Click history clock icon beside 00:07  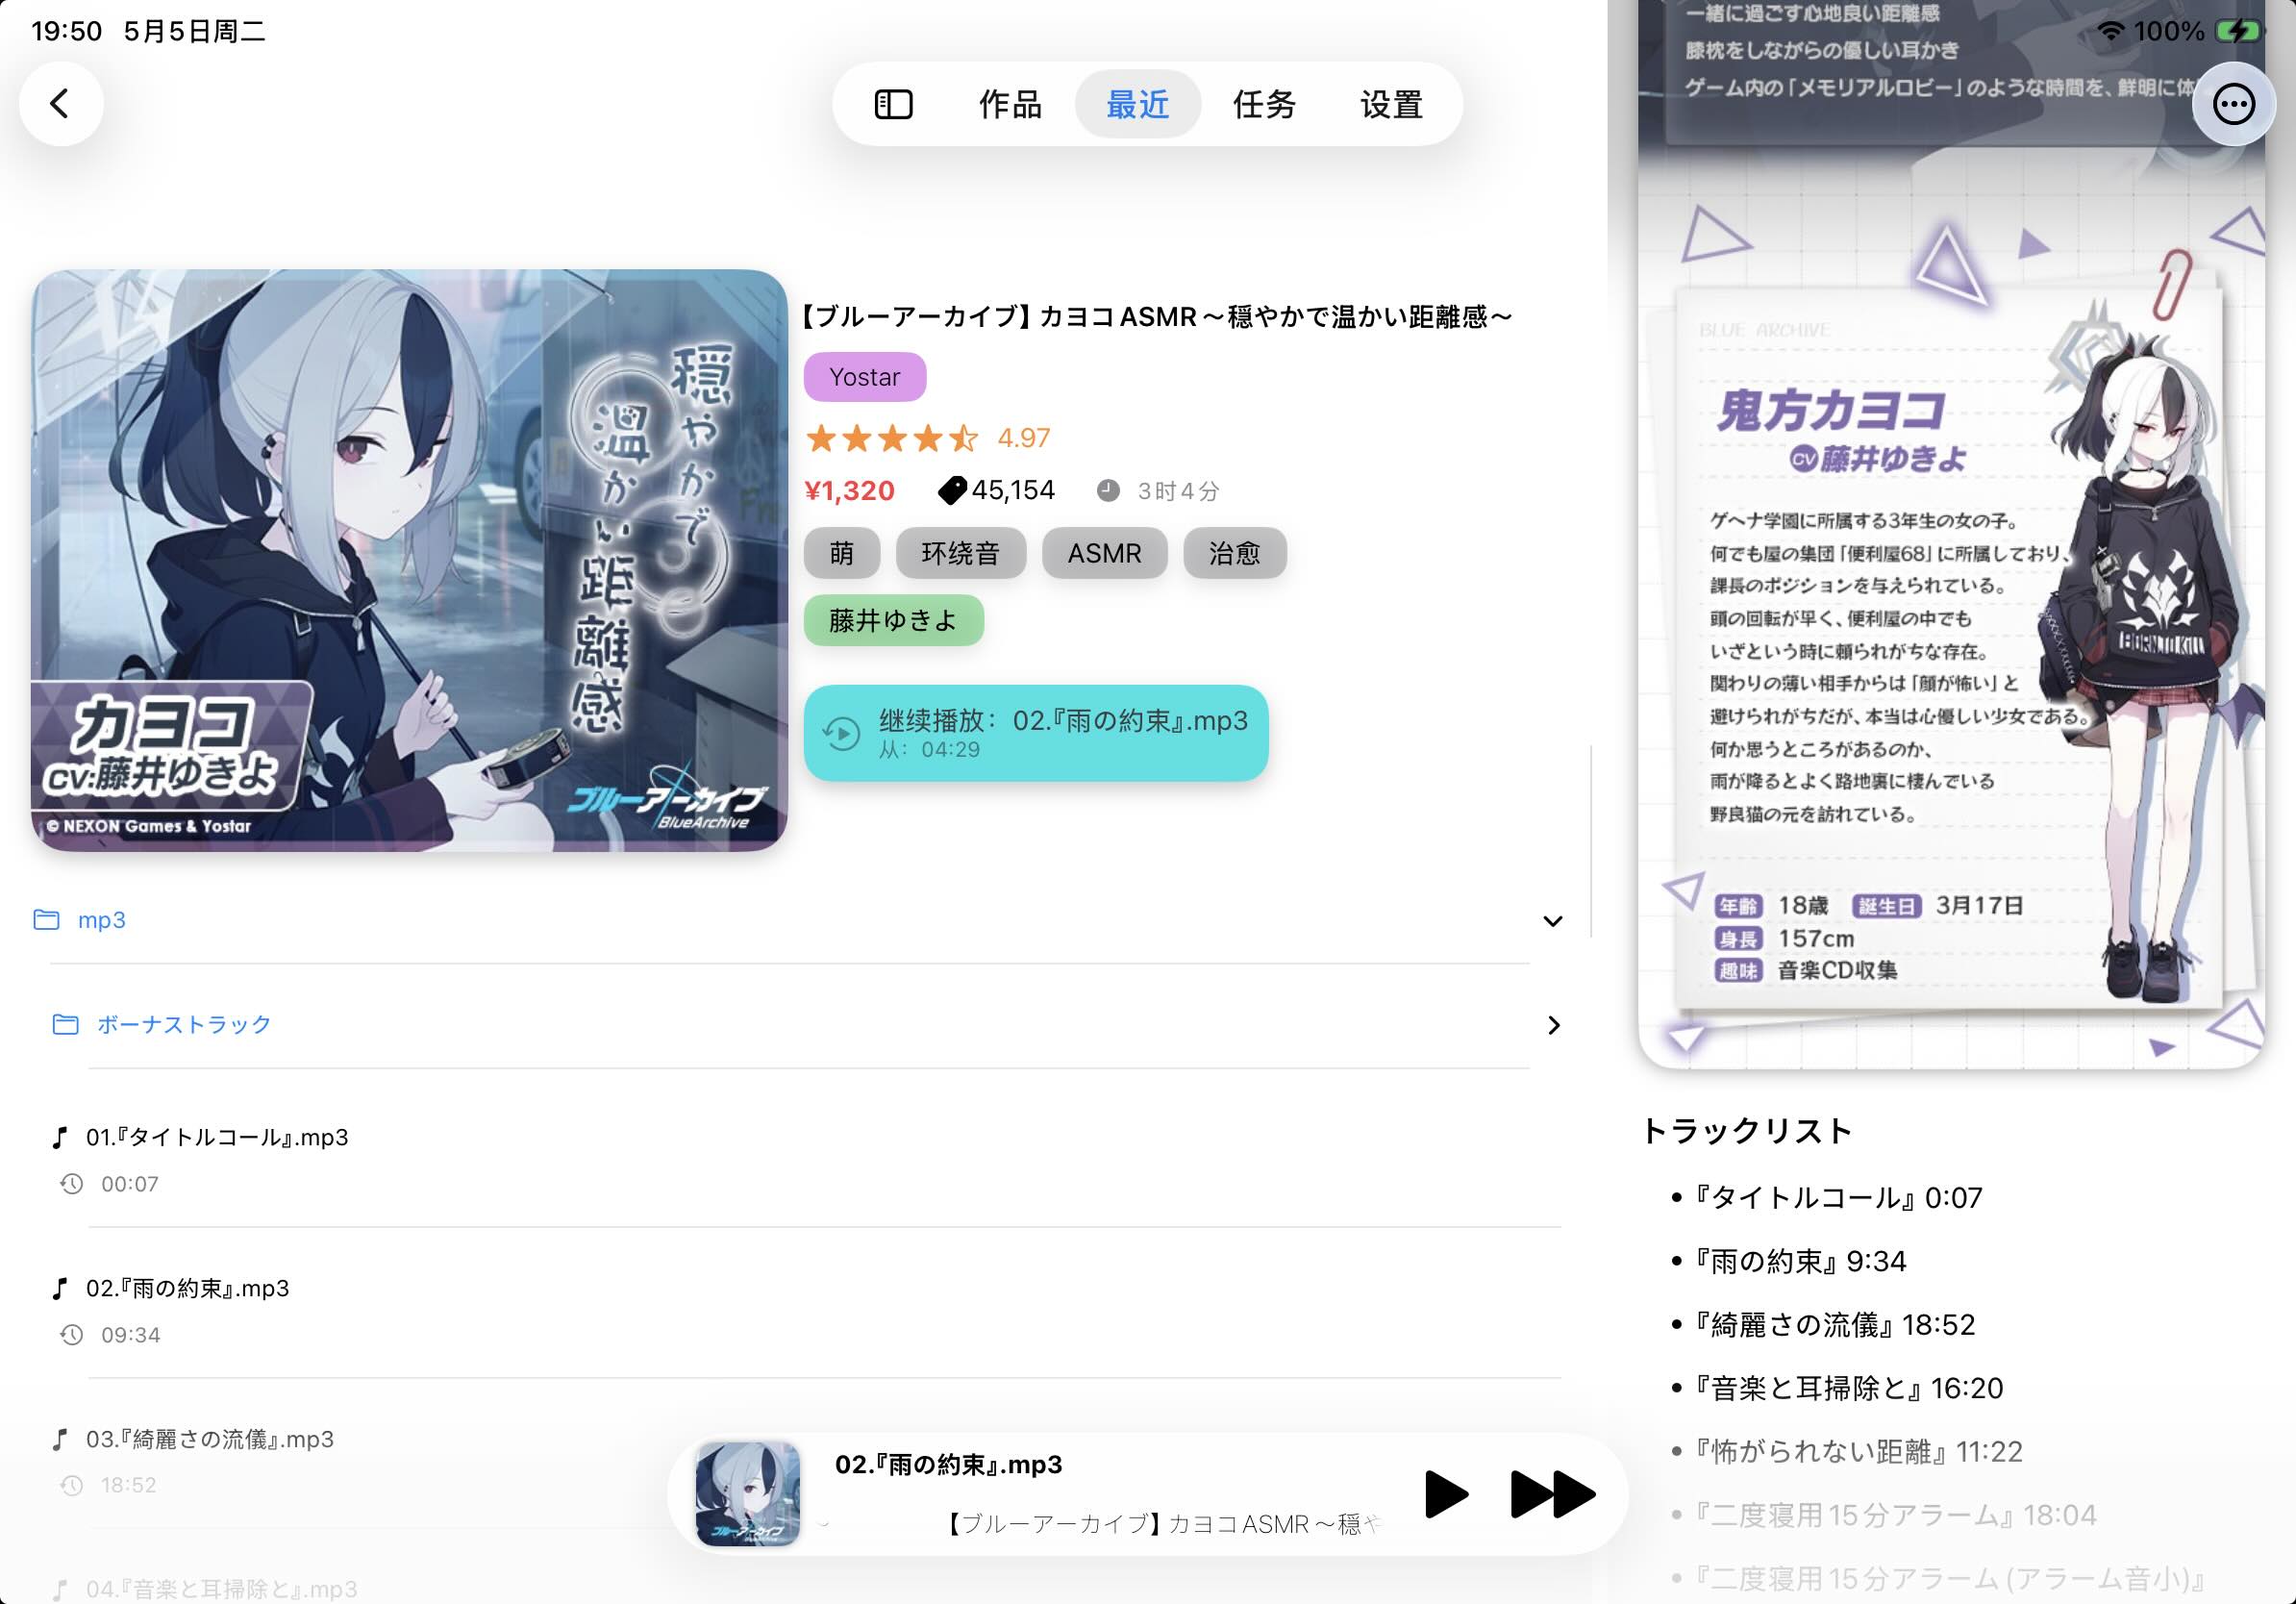[x=72, y=1184]
